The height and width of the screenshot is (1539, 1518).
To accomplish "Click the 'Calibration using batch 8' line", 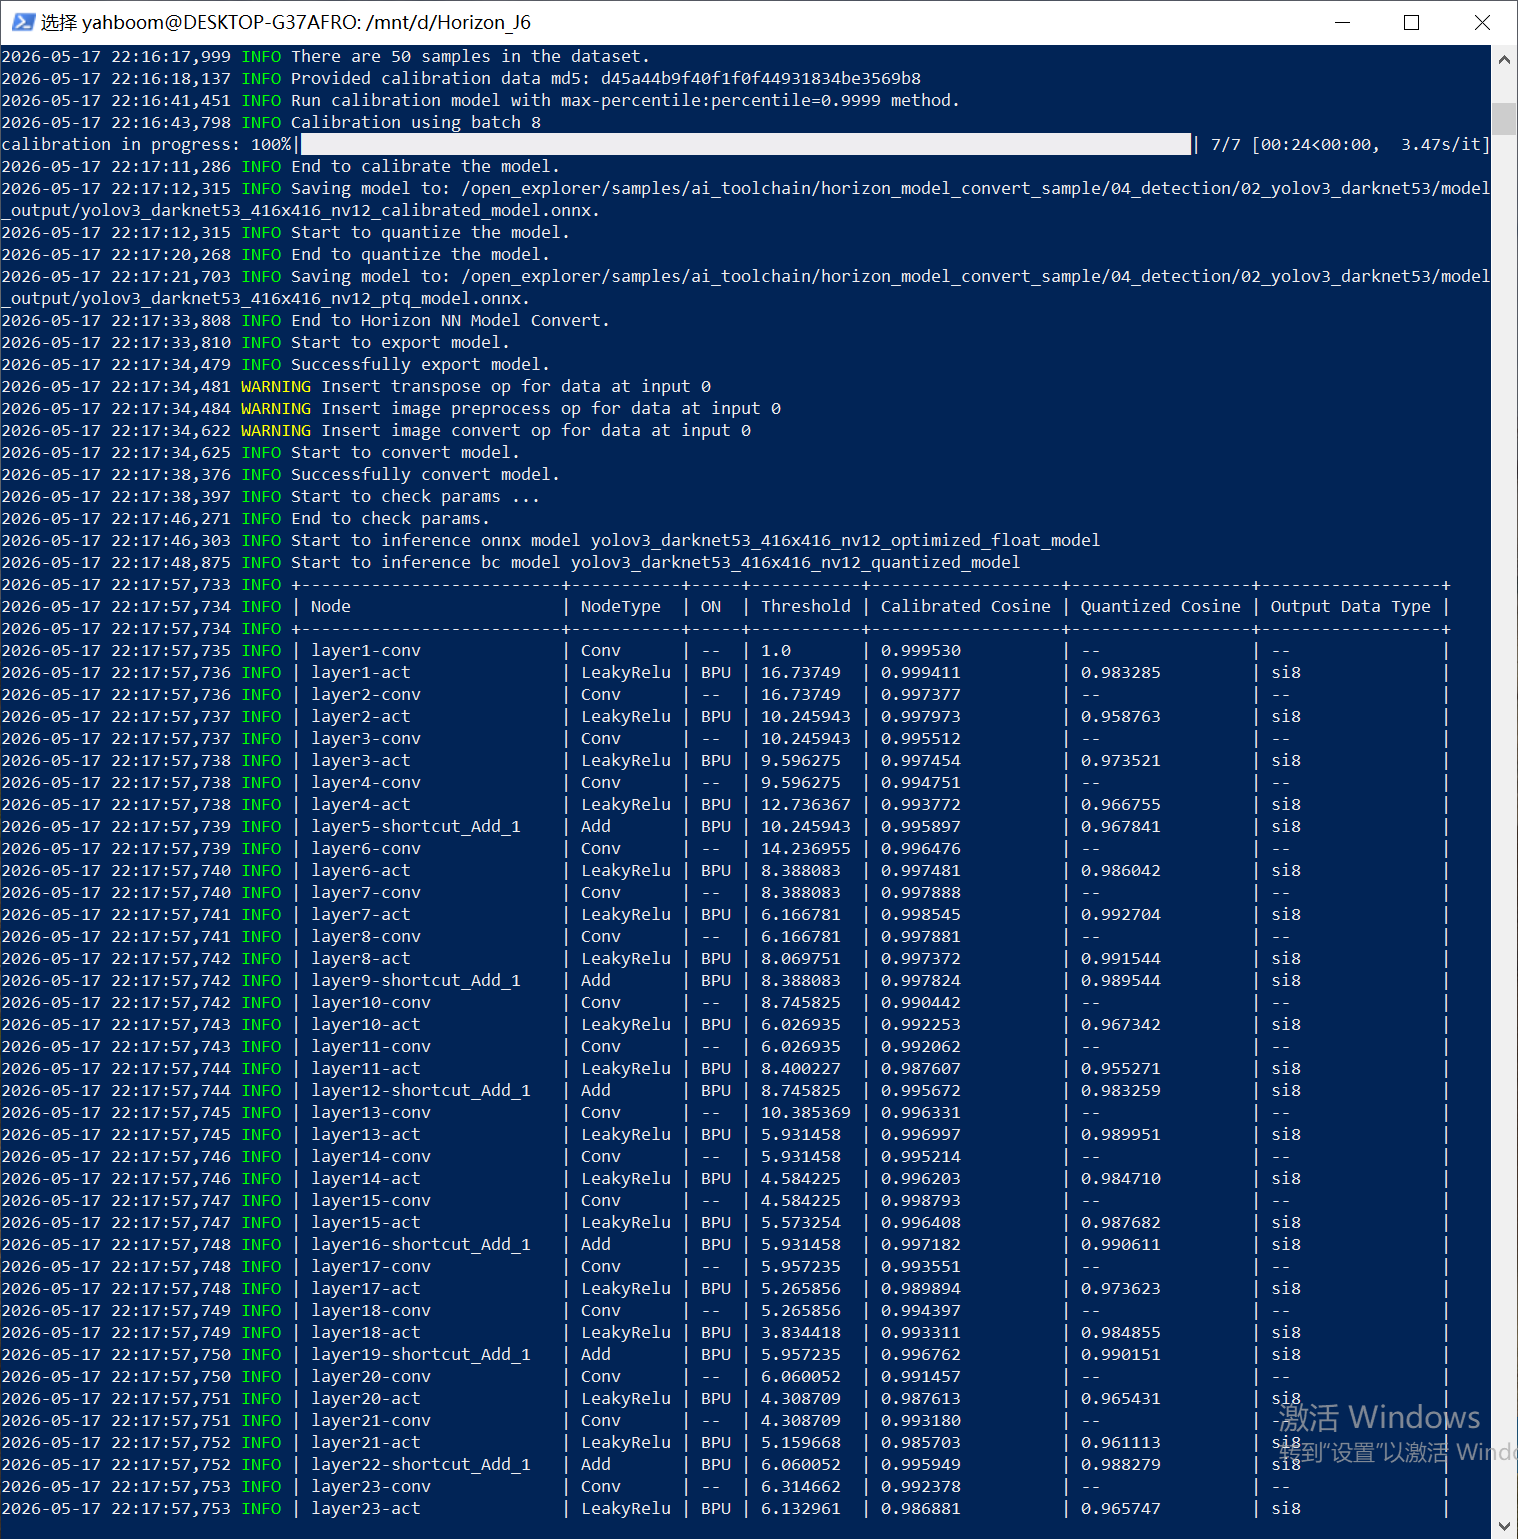I will (x=271, y=122).
